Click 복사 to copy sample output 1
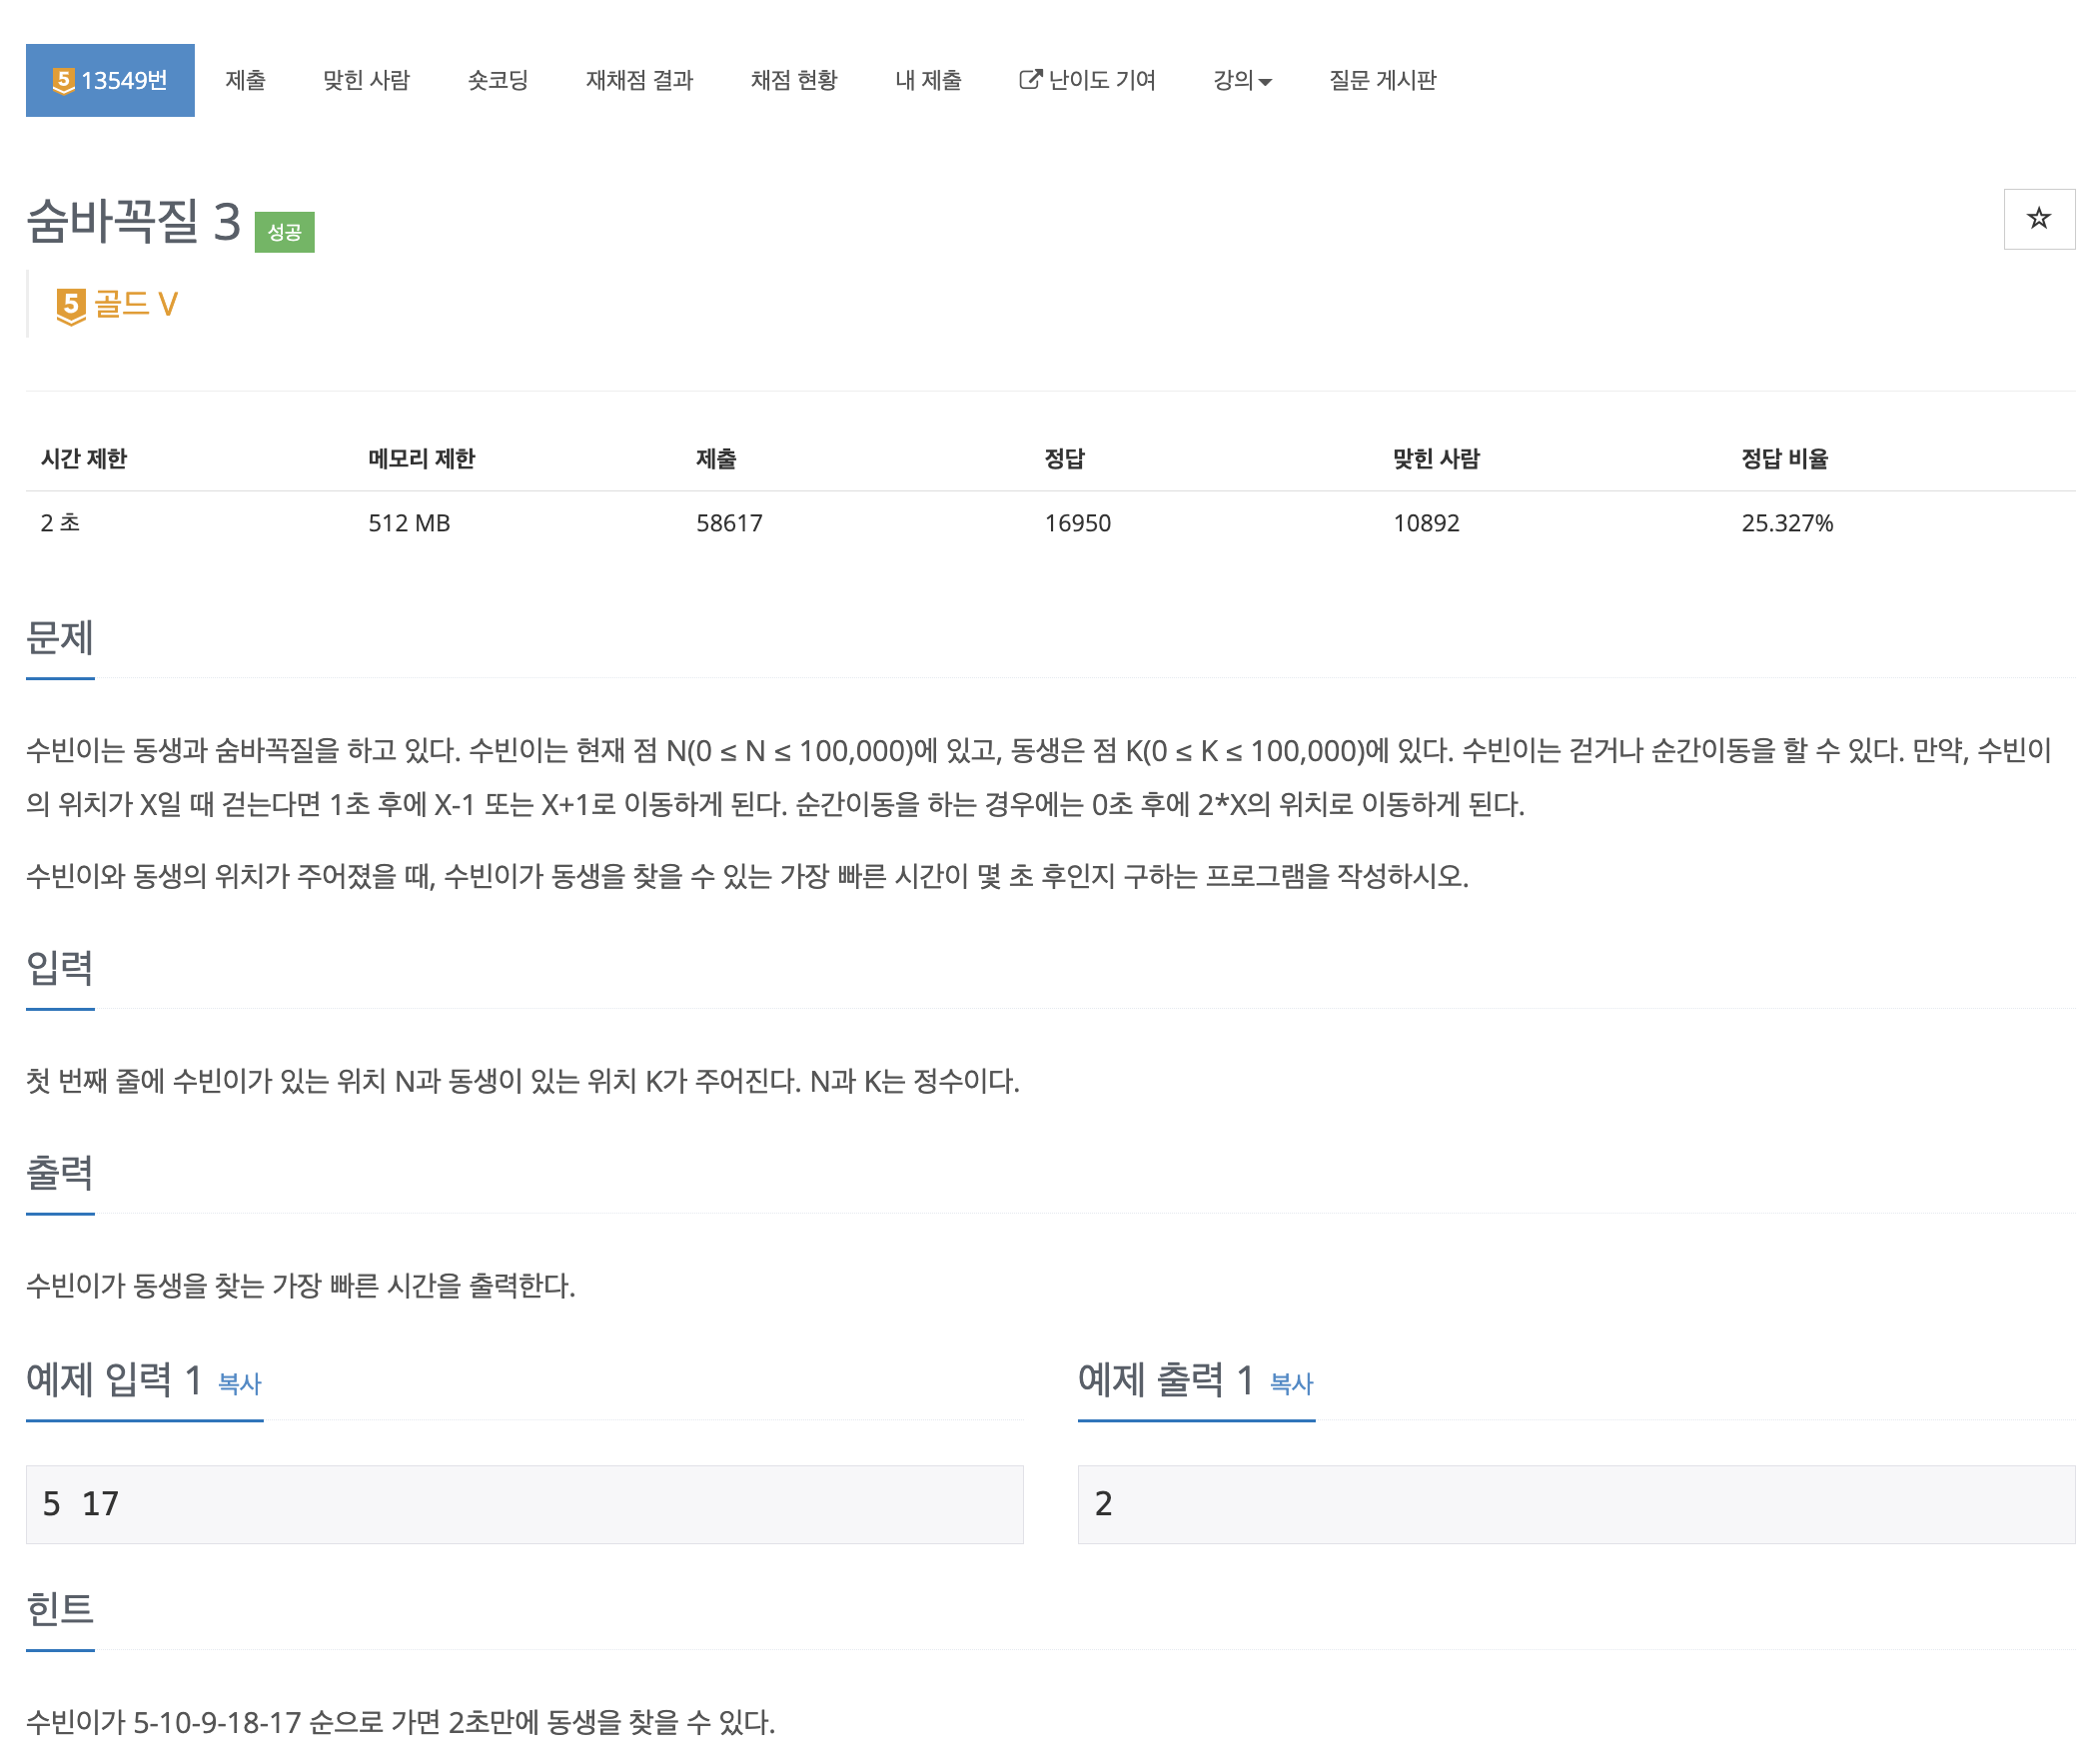Viewport: 2100px width, 1758px height. point(1291,1386)
